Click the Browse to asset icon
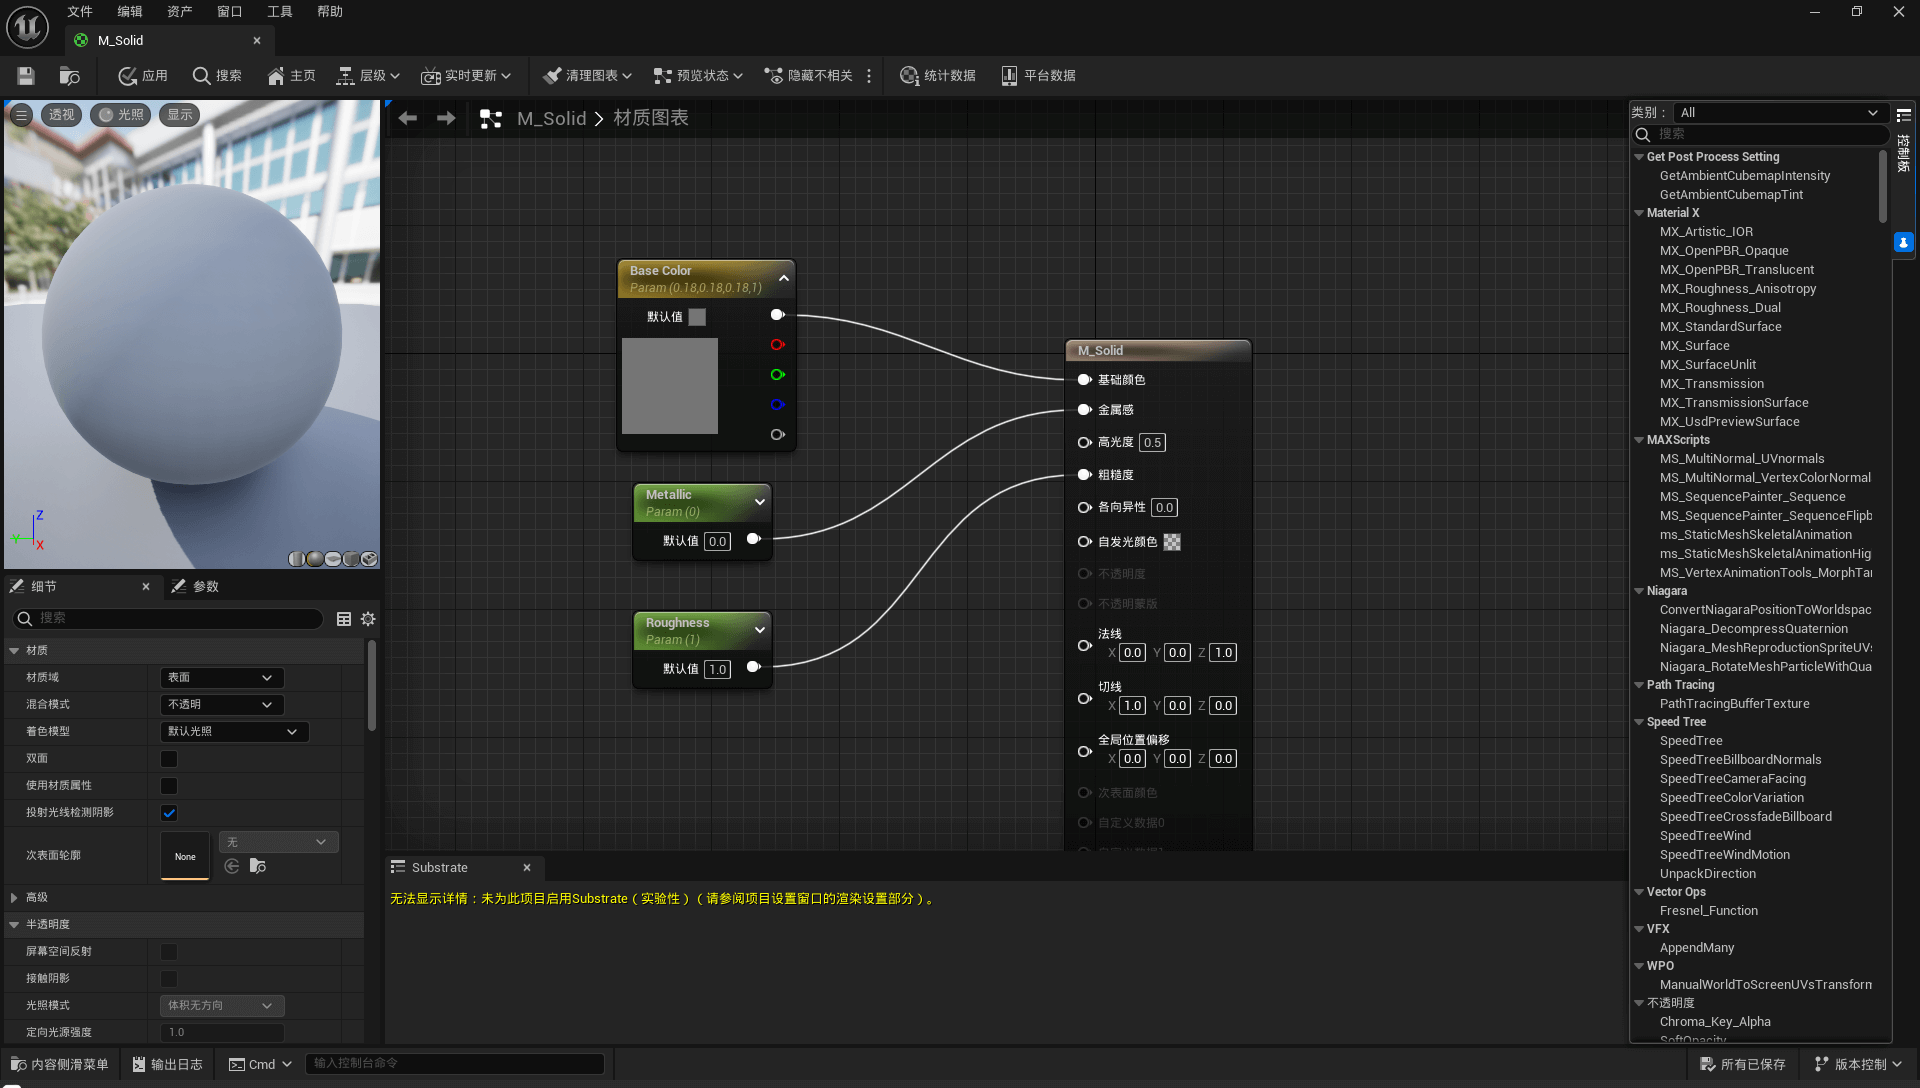This screenshot has width=1920, height=1088. pyautogui.click(x=69, y=76)
